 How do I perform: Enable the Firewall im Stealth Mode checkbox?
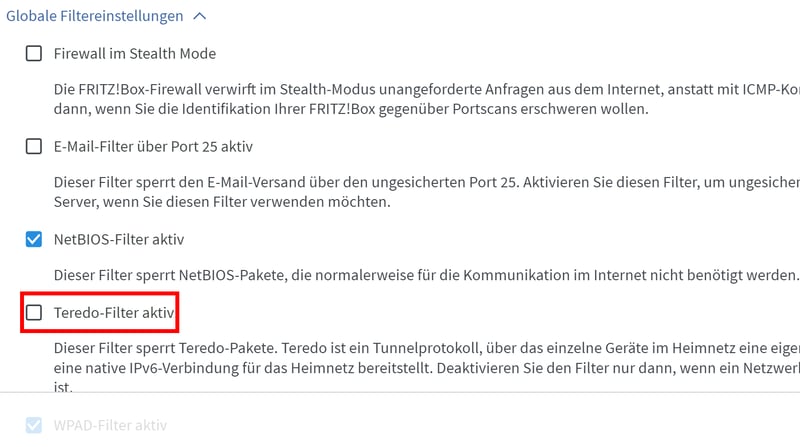pyautogui.click(x=34, y=54)
